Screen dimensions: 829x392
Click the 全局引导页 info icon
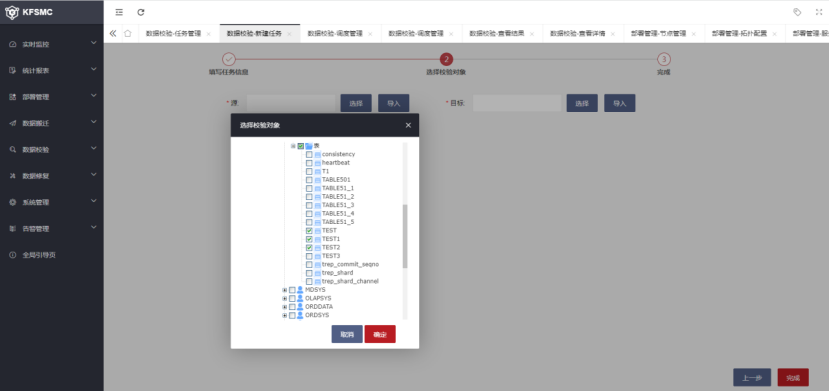point(13,255)
